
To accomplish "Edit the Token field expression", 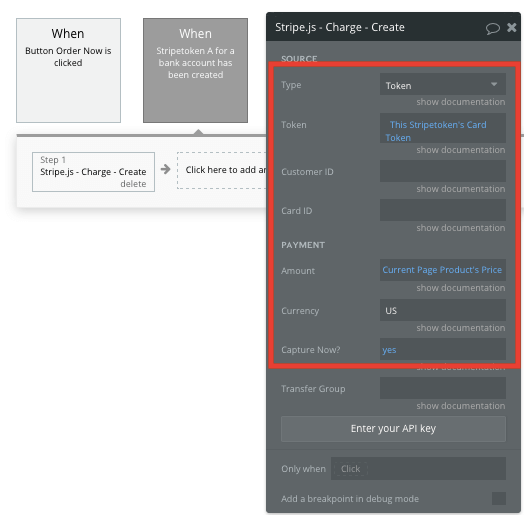I will tap(442, 128).
